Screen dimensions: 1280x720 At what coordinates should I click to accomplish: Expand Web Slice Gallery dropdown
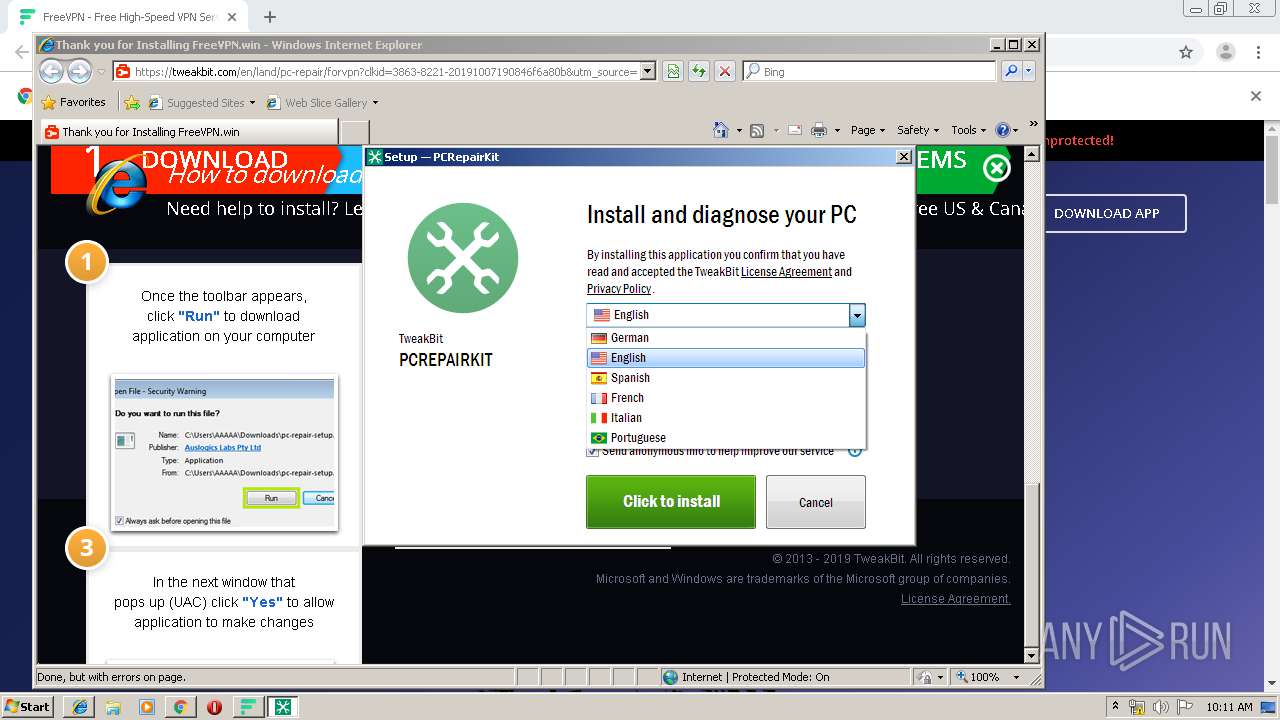375,103
